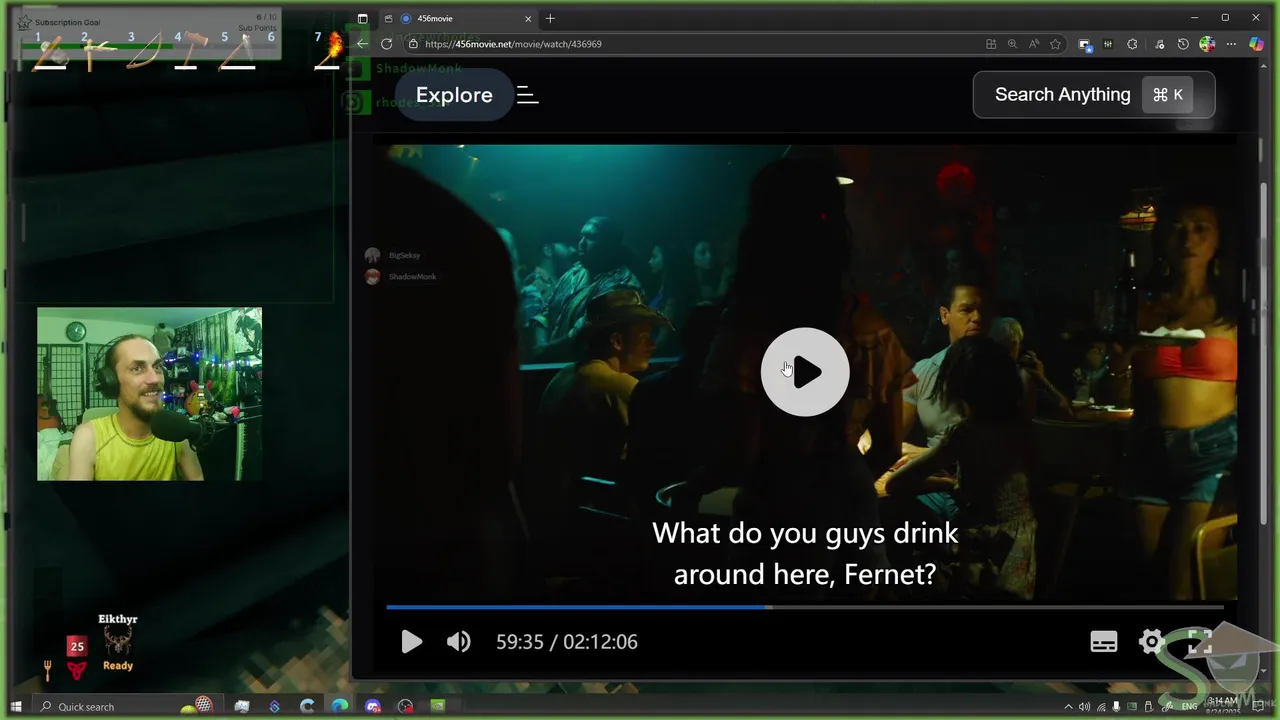Open Discord from taskbar

coord(372,707)
